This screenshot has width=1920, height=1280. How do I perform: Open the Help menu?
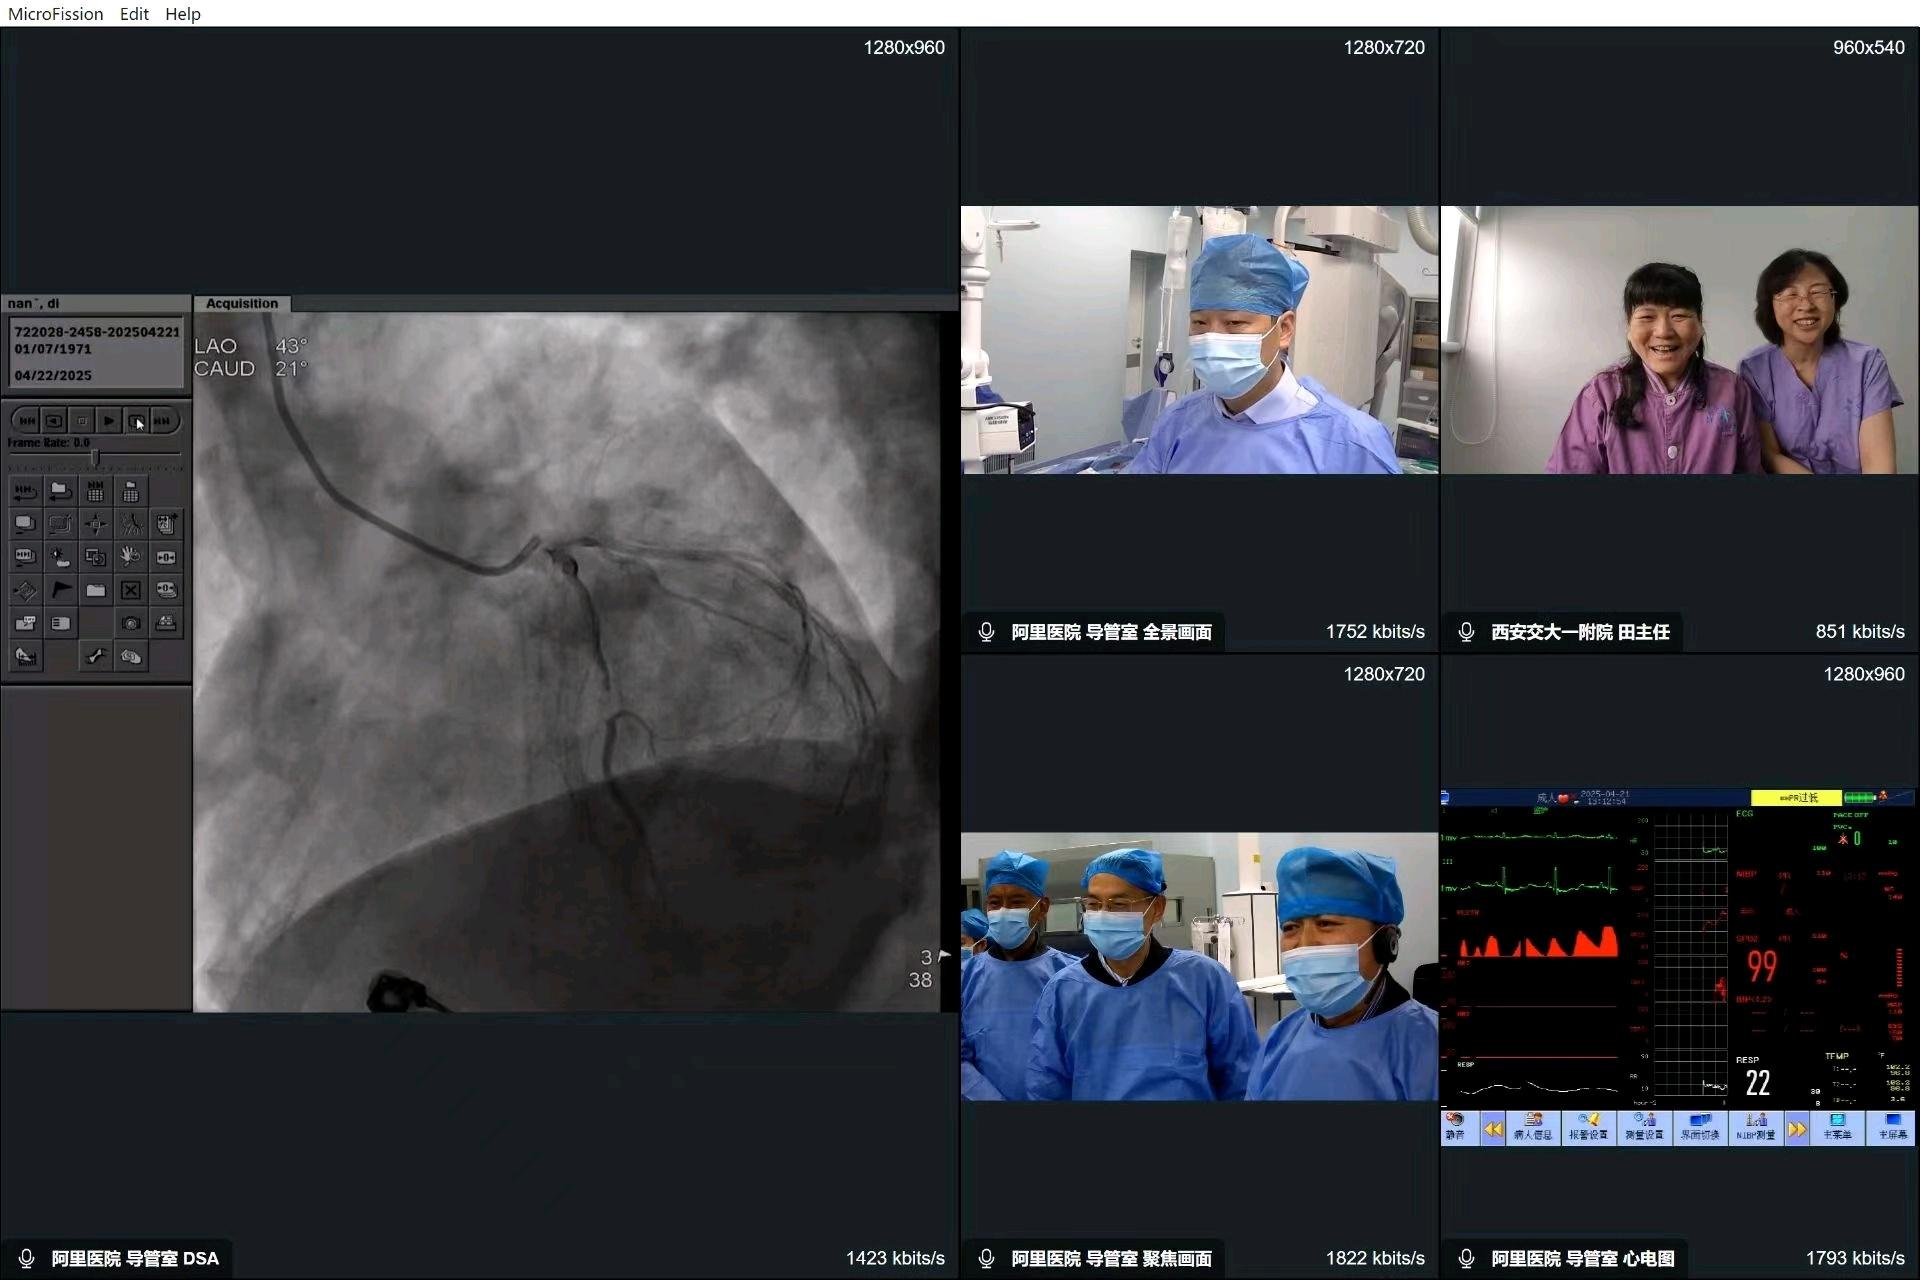tap(183, 14)
